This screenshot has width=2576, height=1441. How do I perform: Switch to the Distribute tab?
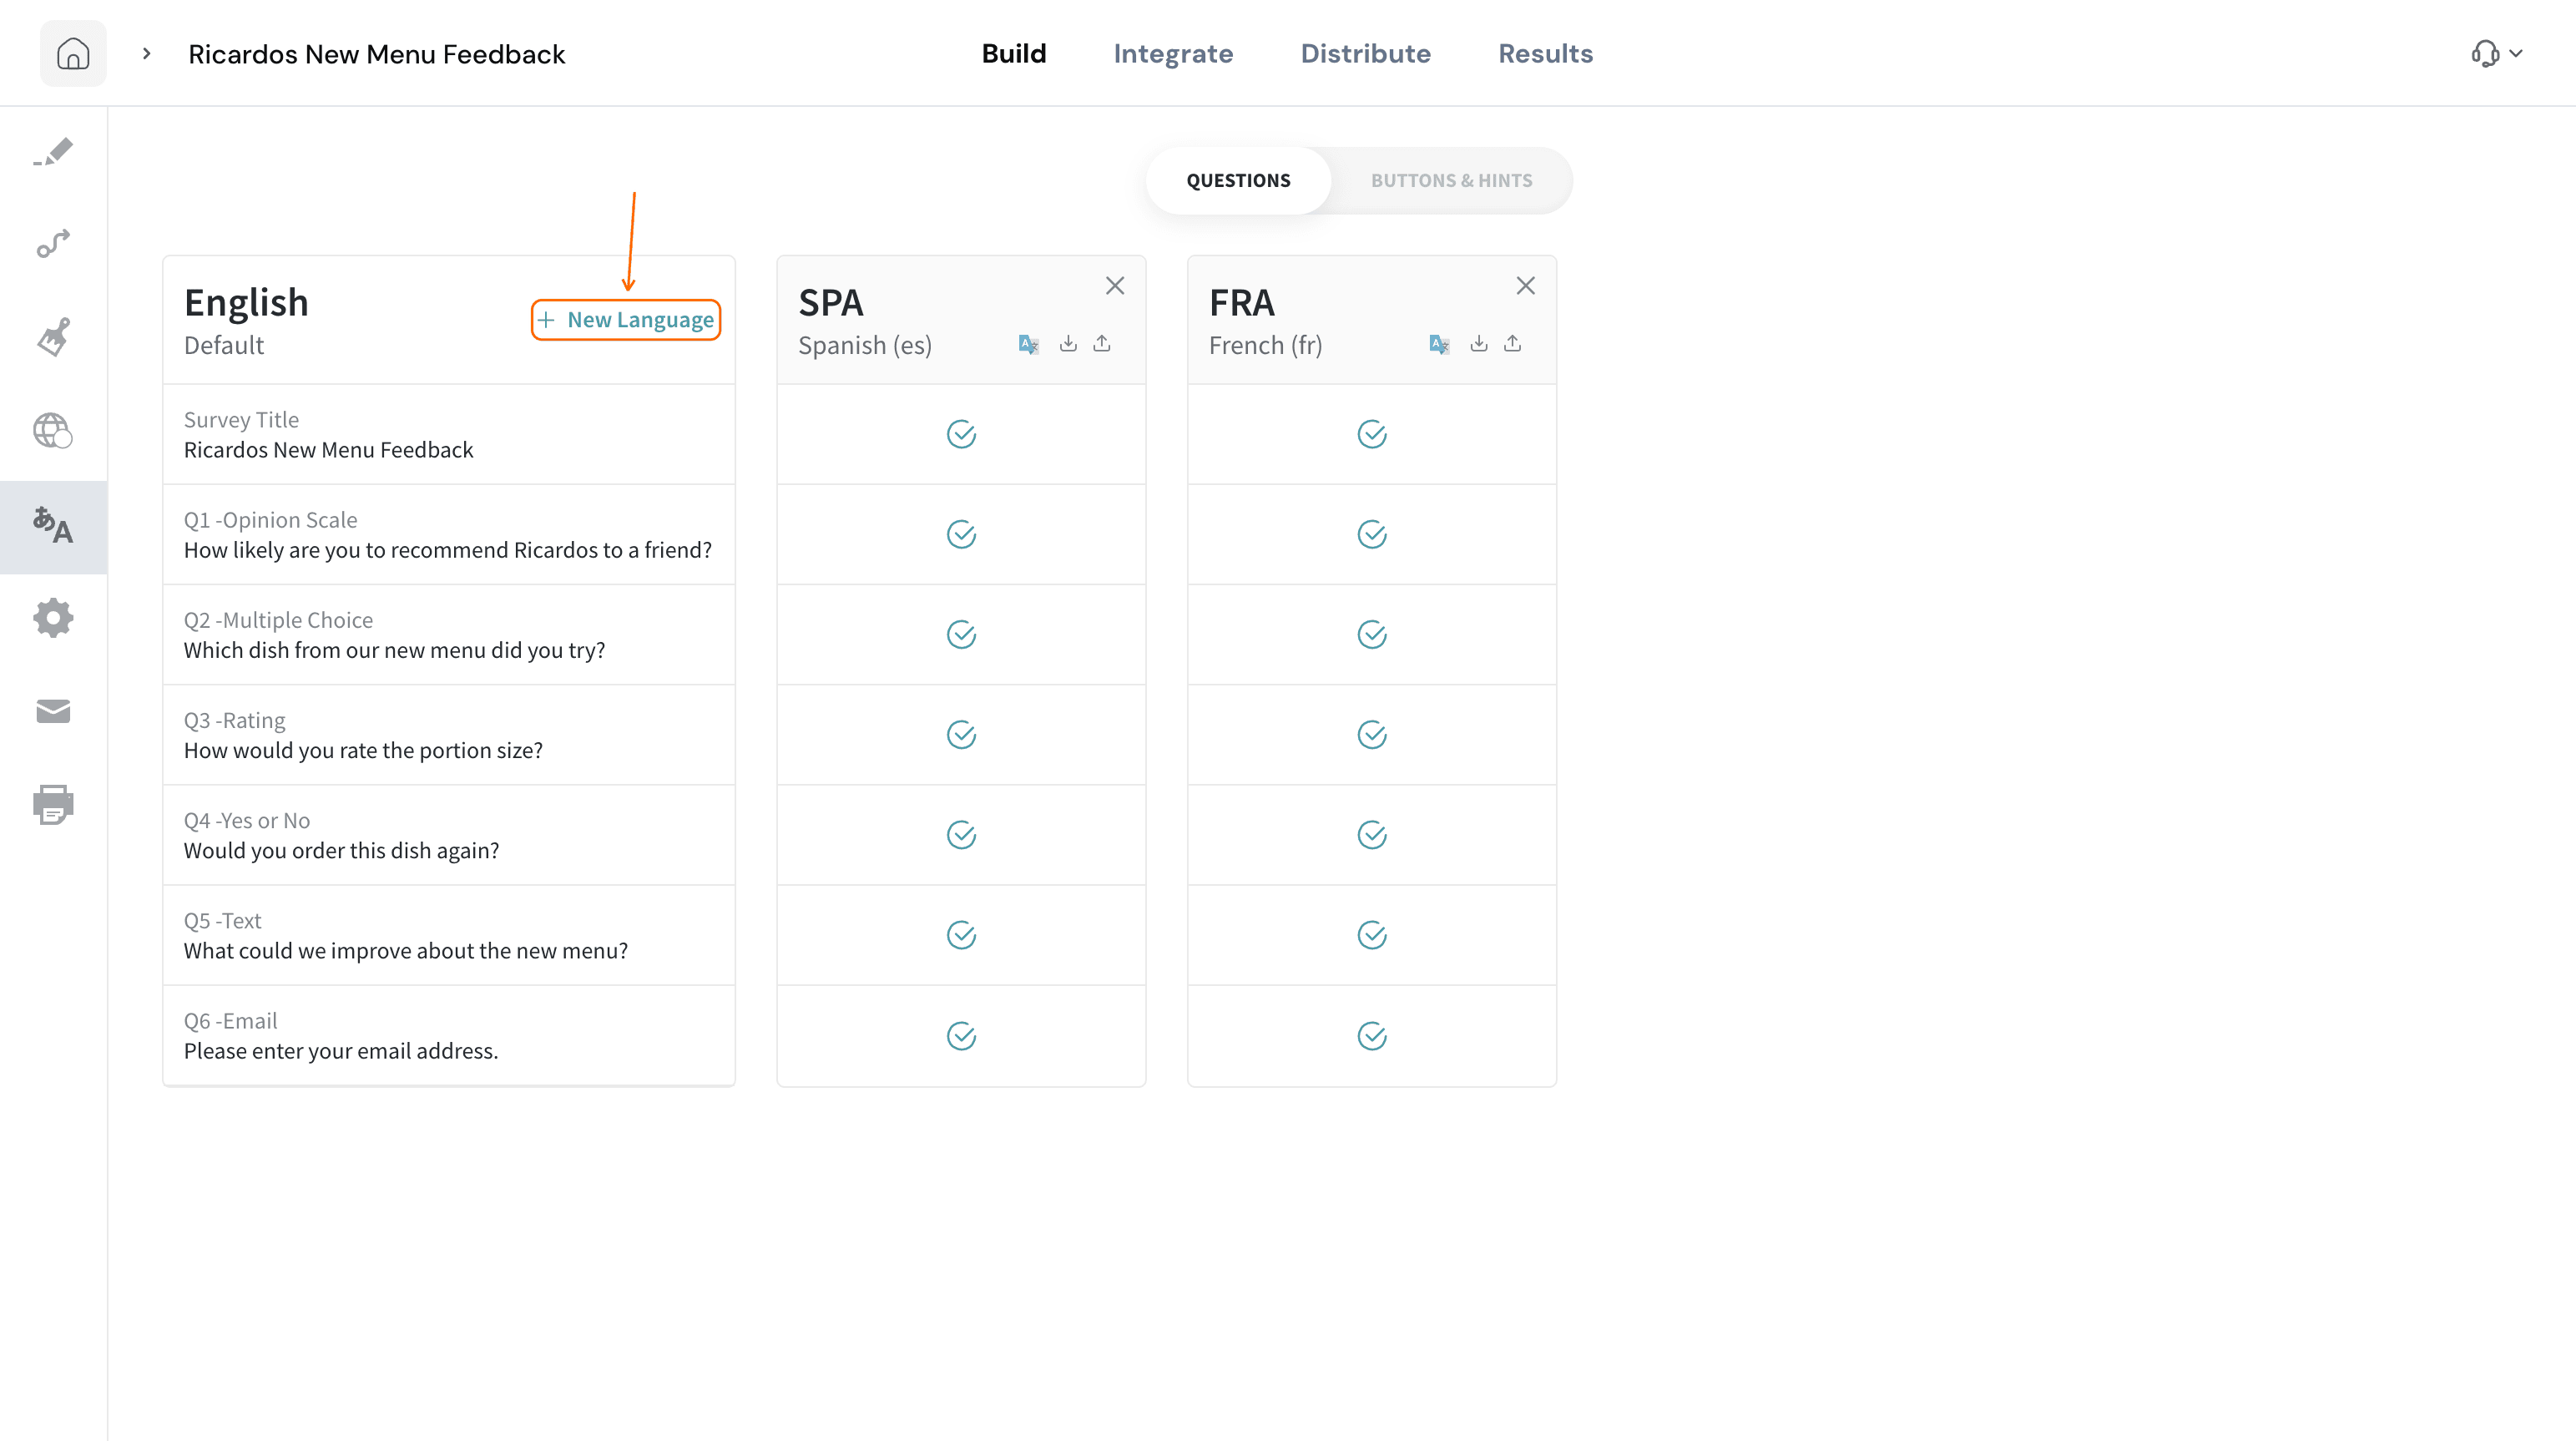tap(1365, 53)
